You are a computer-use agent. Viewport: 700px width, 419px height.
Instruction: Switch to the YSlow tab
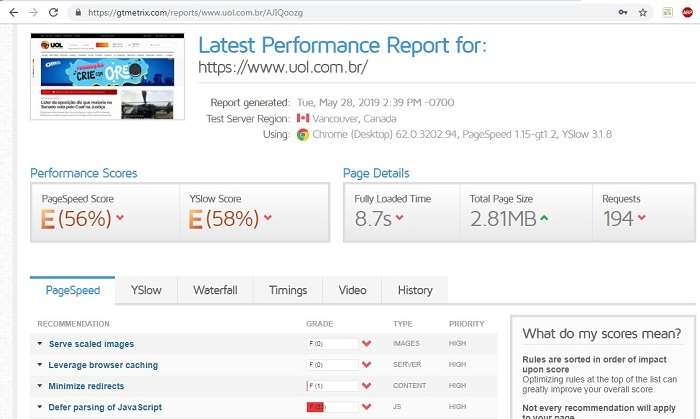146,290
